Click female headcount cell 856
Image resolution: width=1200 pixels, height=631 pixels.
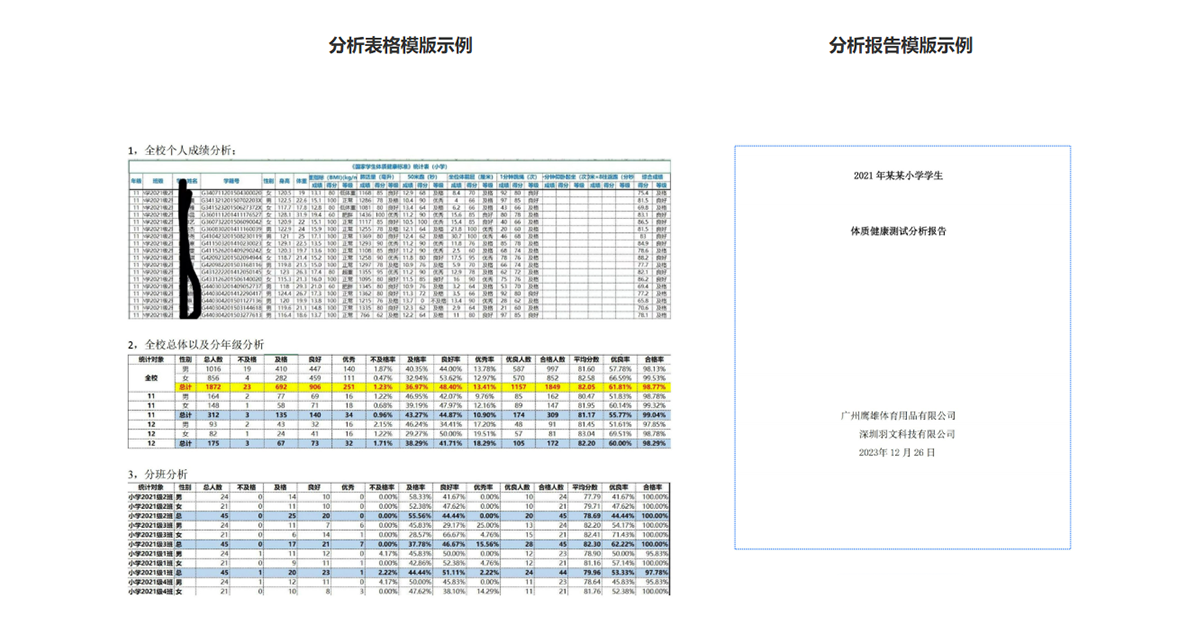tap(211, 378)
